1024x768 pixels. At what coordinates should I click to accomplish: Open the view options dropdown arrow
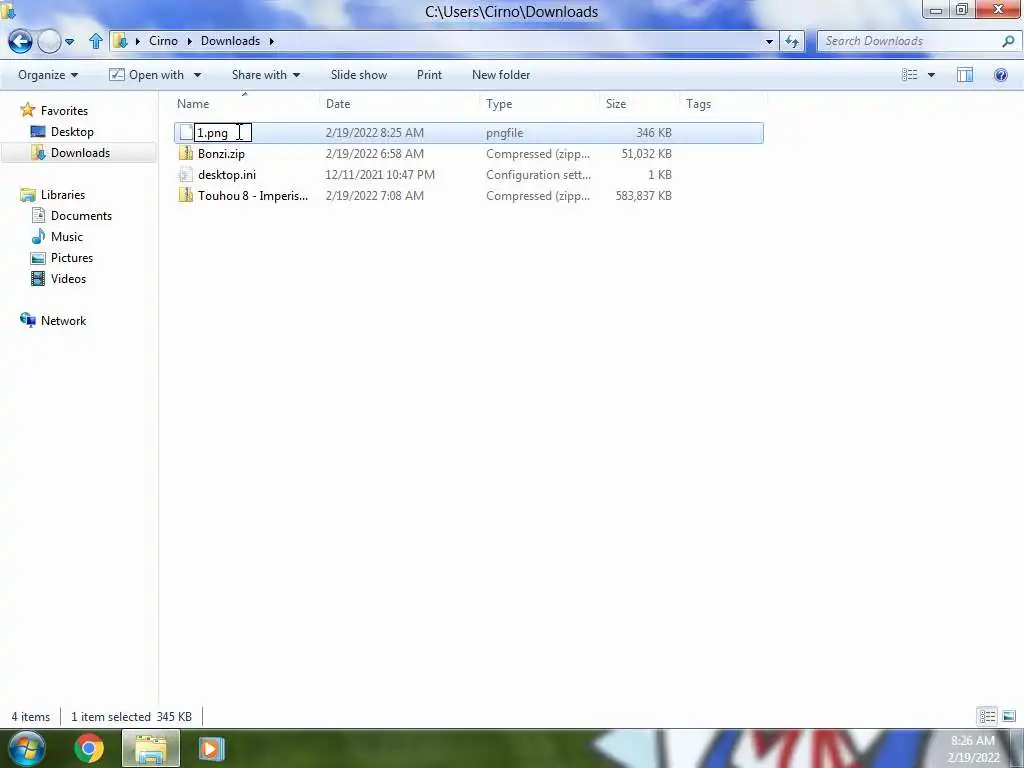[931, 75]
